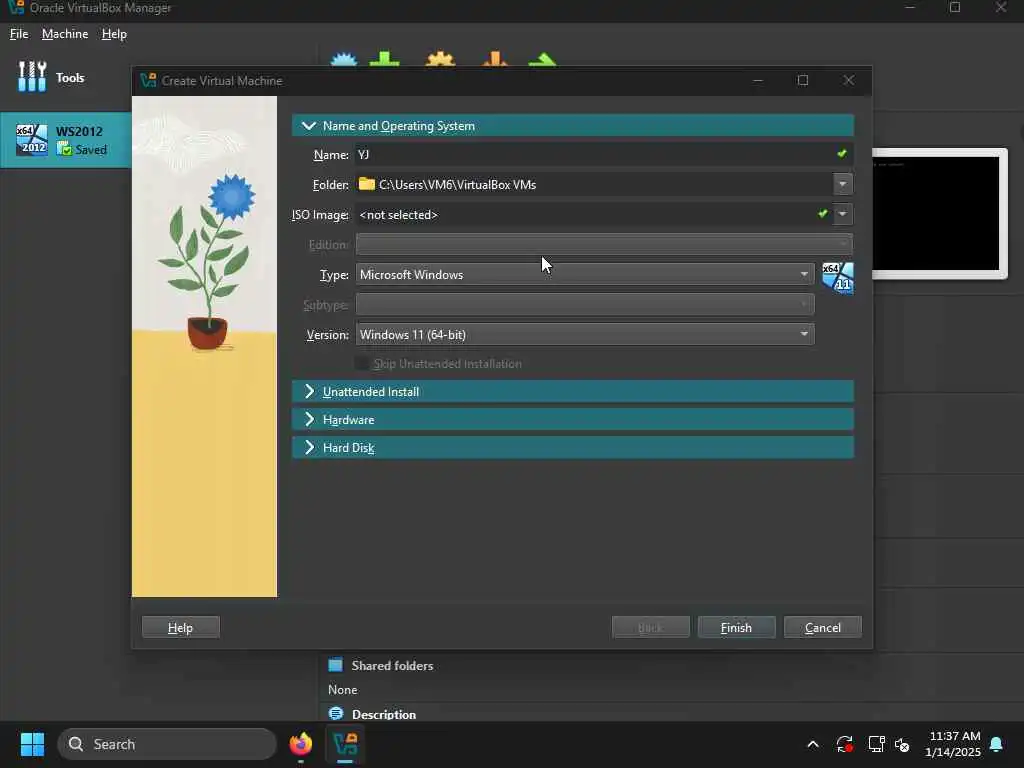This screenshot has height=768, width=1024.
Task: Open the notification bell
Action: pyautogui.click(x=997, y=744)
